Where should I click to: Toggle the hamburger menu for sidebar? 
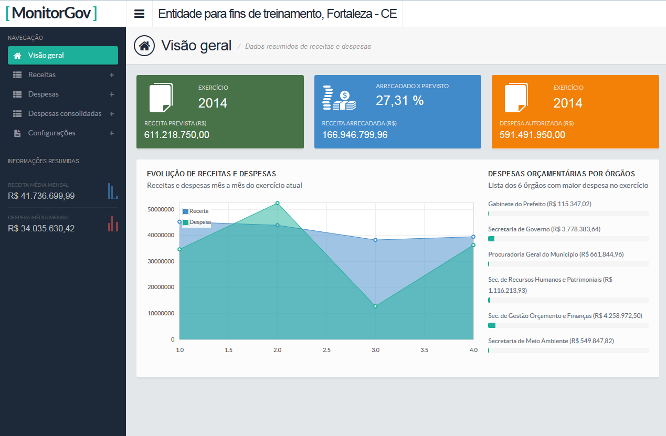coord(139,15)
